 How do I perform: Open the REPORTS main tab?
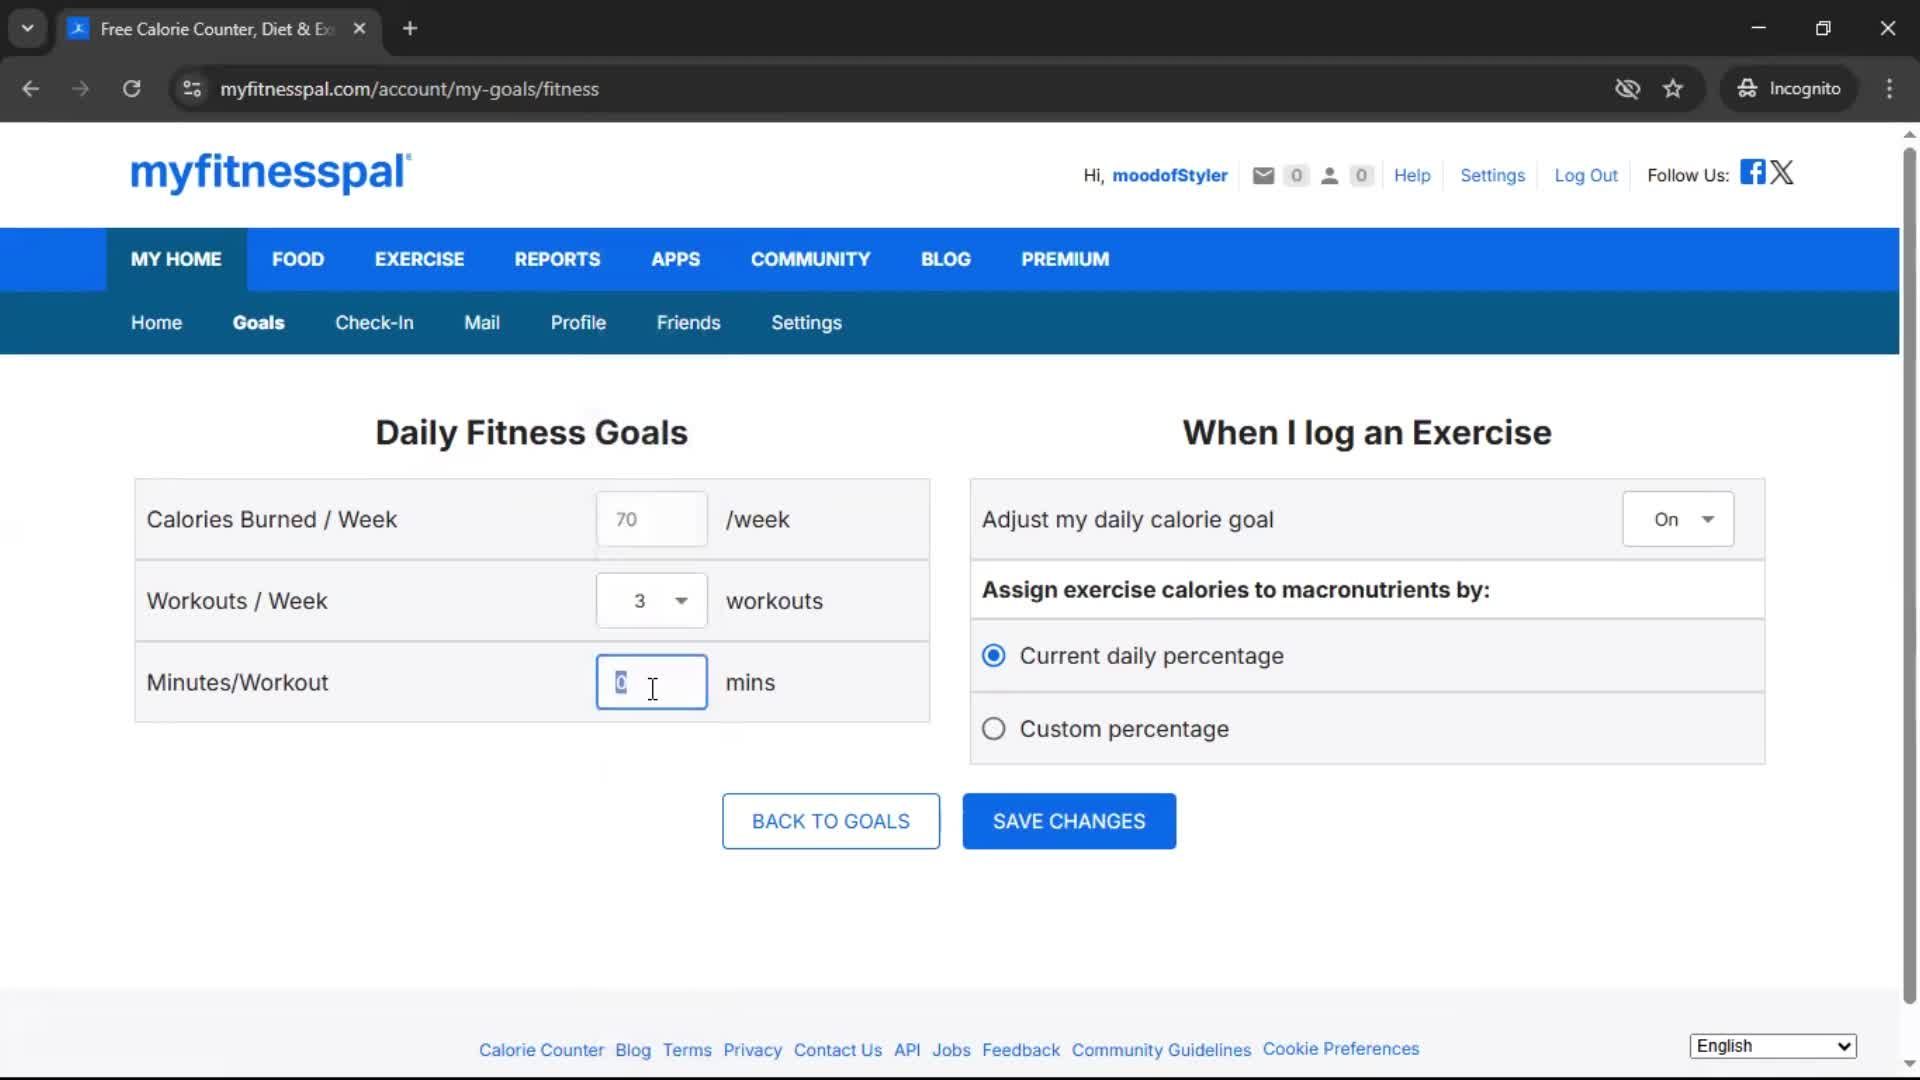click(x=557, y=259)
